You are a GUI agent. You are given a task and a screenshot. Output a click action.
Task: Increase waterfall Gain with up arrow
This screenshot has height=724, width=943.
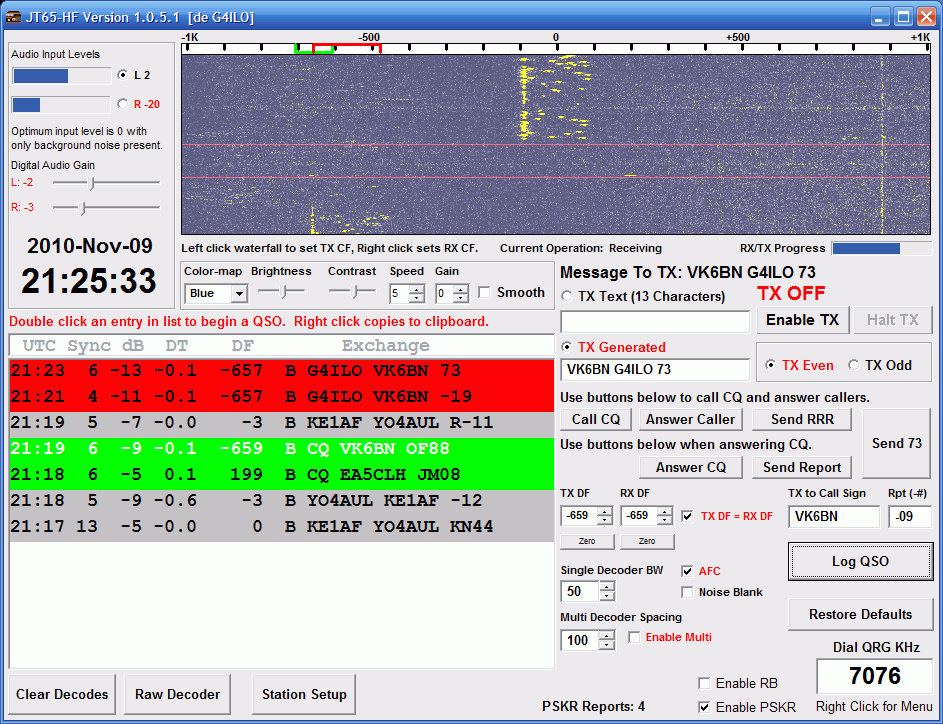pyautogui.click(x=461, y=289)
